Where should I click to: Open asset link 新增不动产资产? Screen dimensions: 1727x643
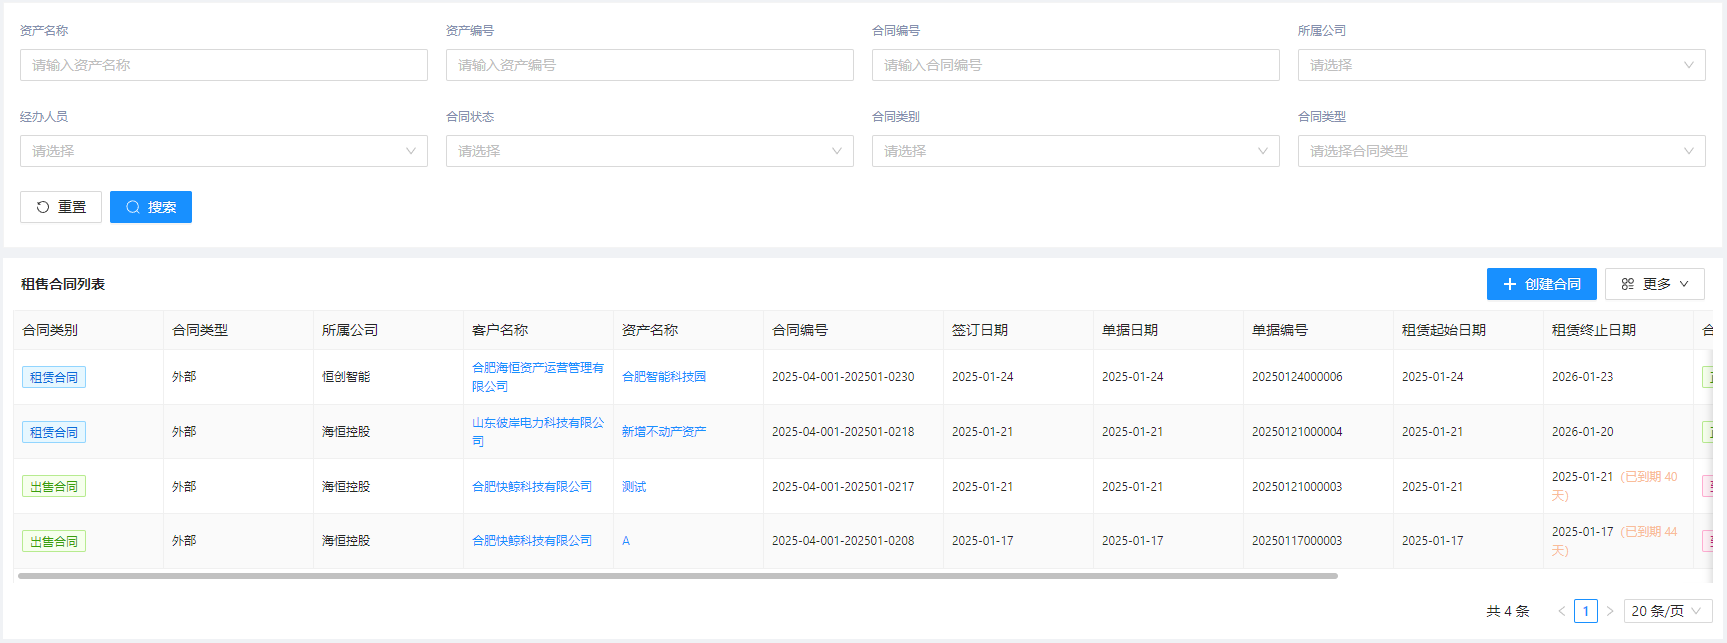coord(664,432)
